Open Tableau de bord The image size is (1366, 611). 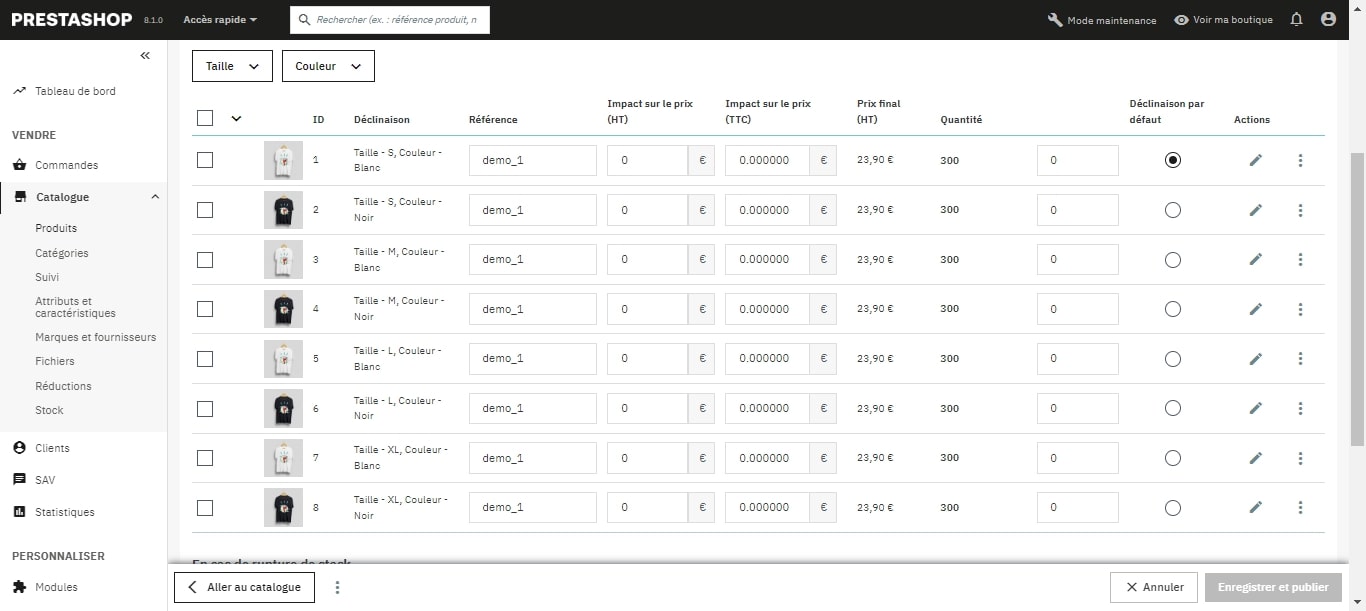pos(75,91)
